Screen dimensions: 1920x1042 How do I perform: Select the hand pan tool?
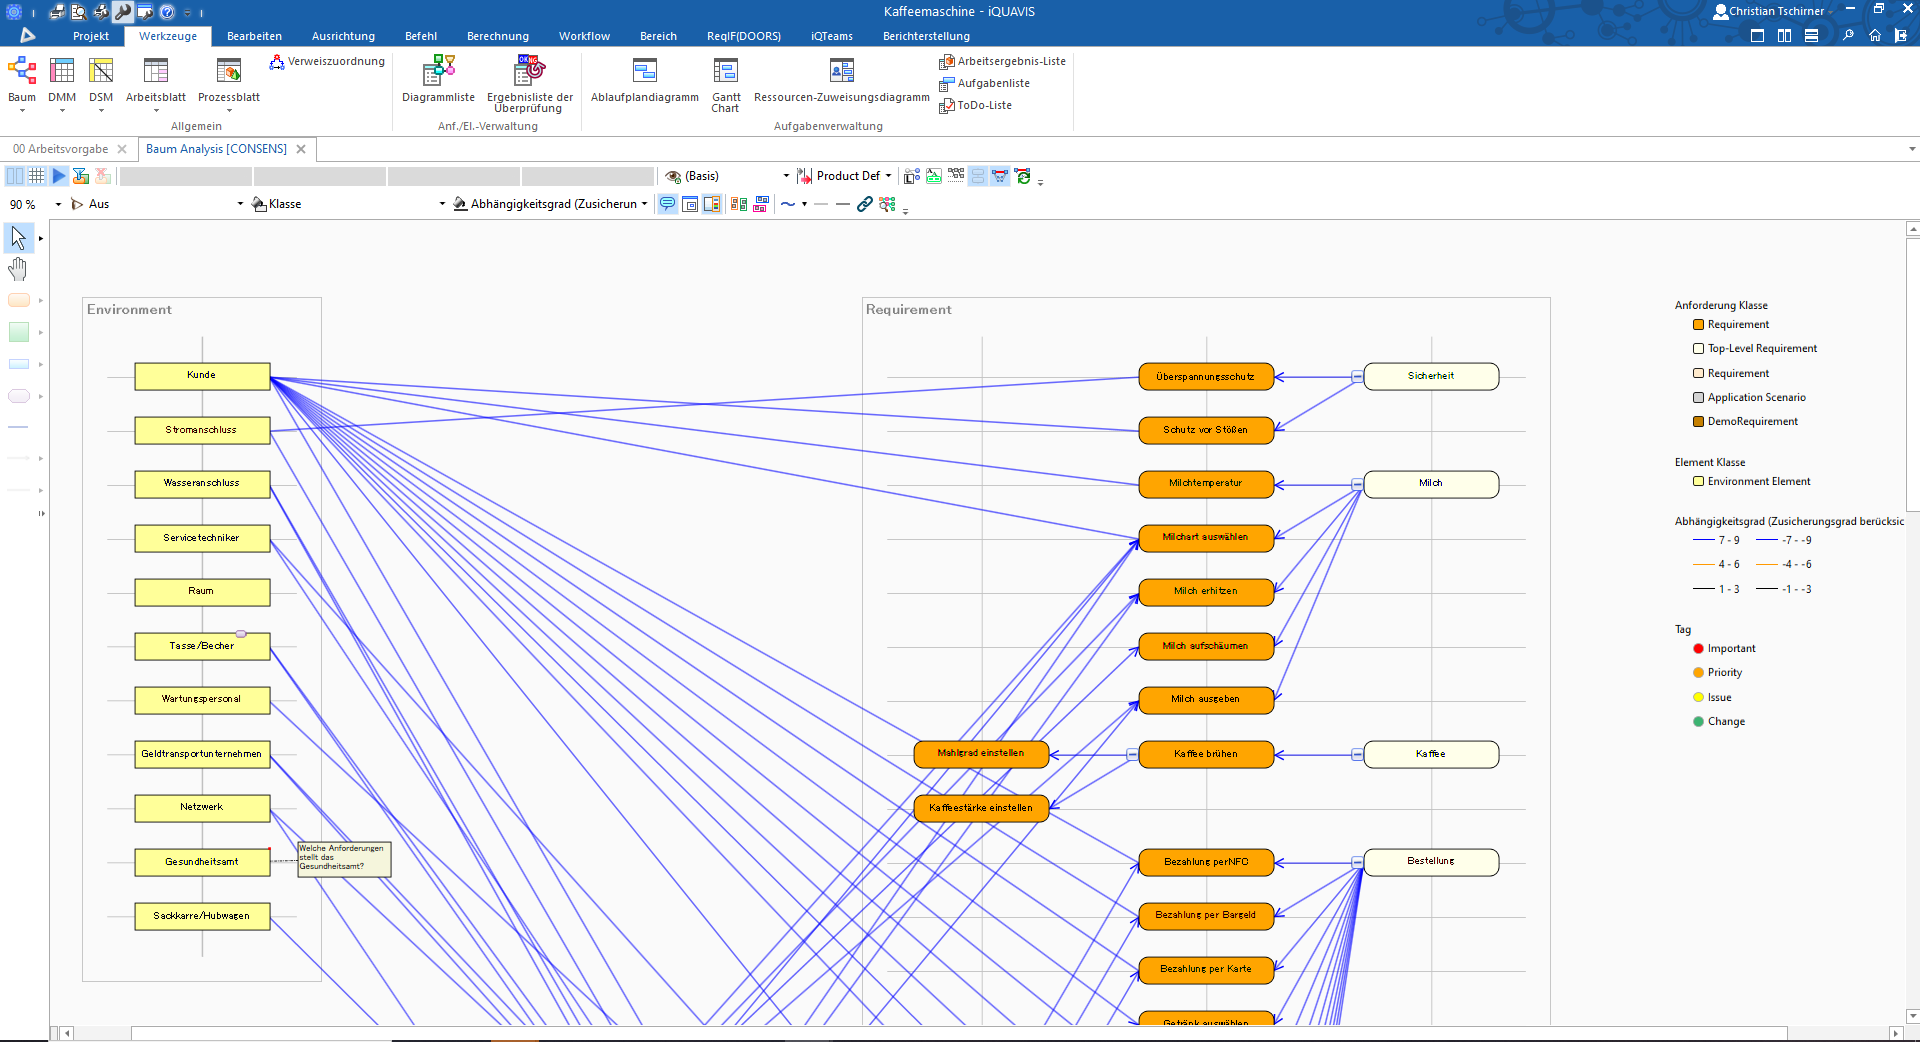tap(18, 269)
